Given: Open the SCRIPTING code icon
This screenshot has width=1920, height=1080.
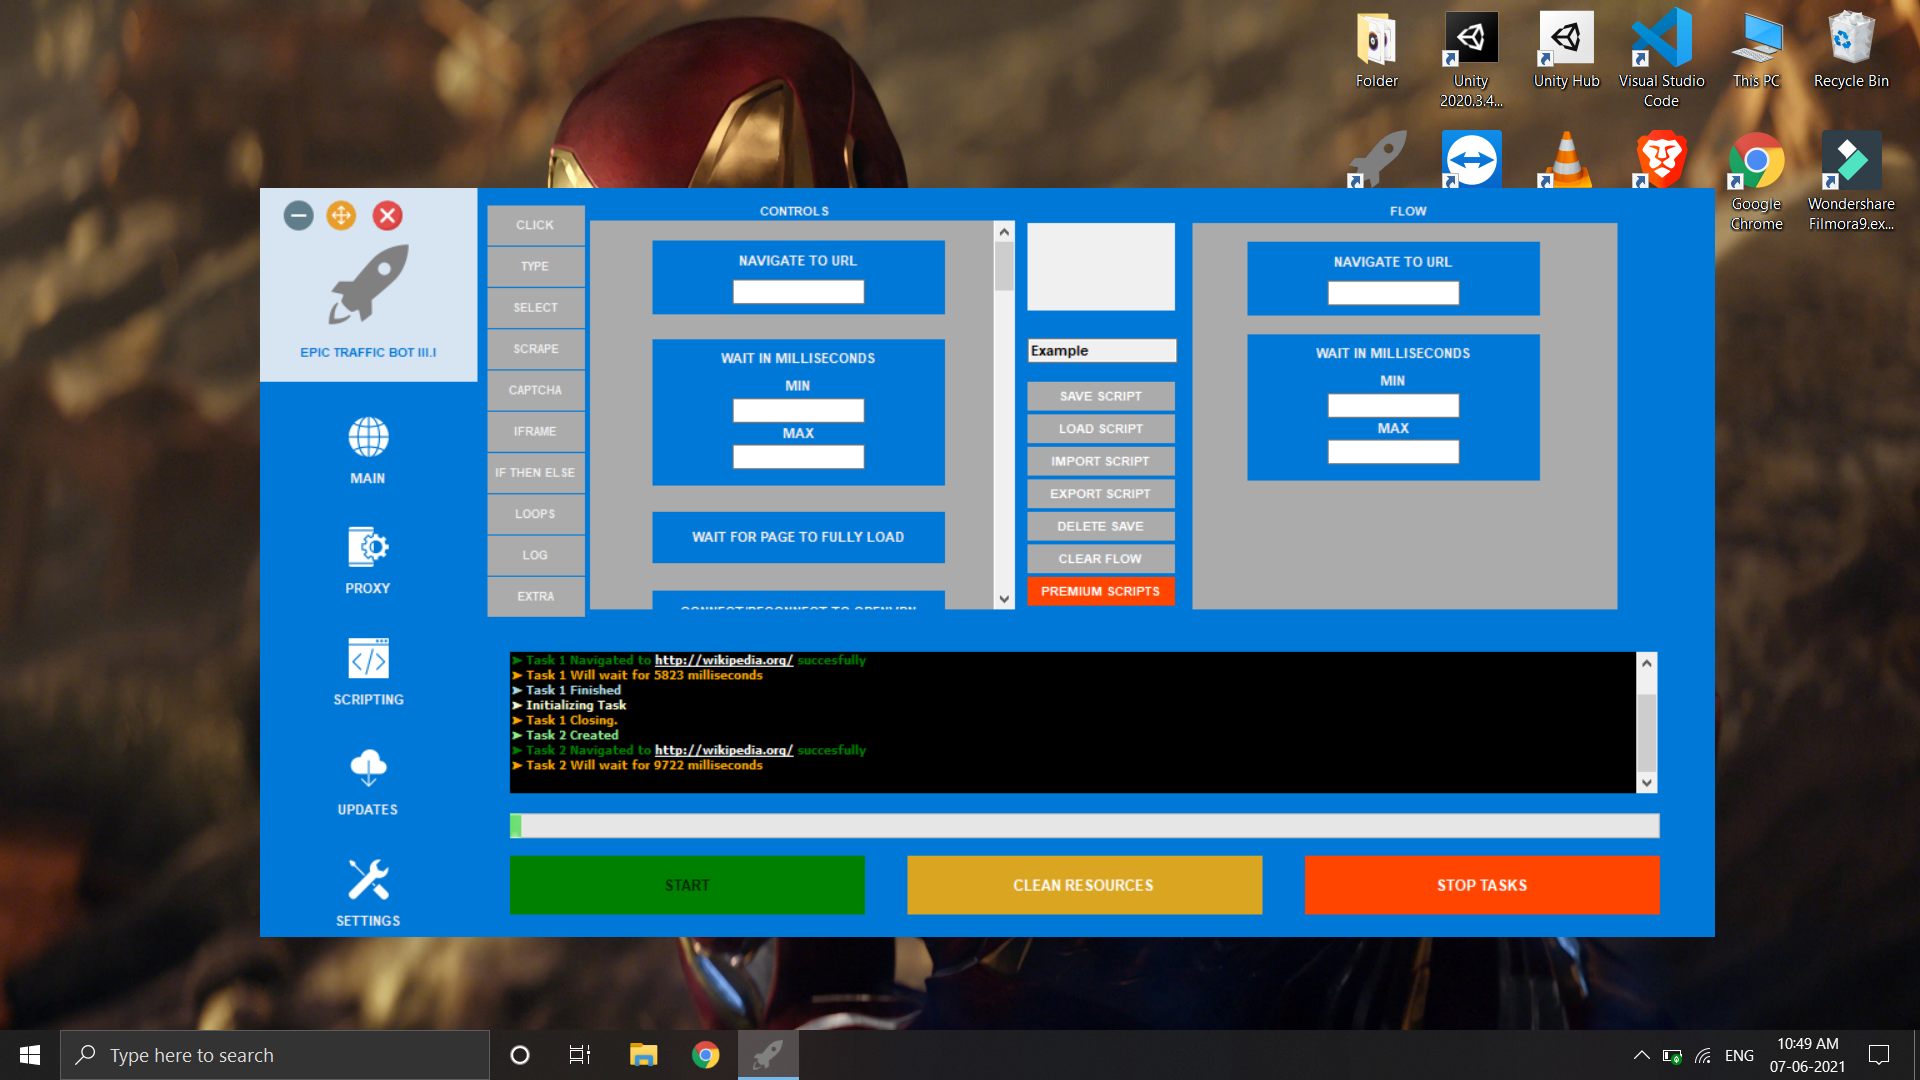Looking at the screenshot, I should coord(368,659).
